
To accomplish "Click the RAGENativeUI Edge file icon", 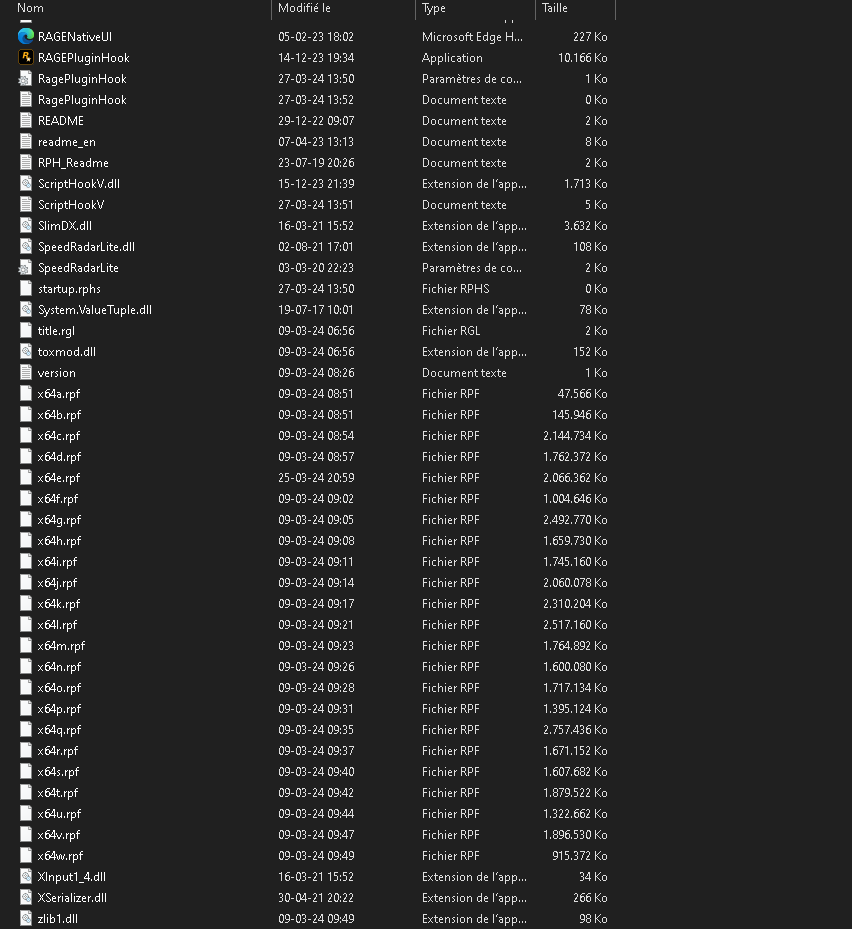I will (26, 36).
